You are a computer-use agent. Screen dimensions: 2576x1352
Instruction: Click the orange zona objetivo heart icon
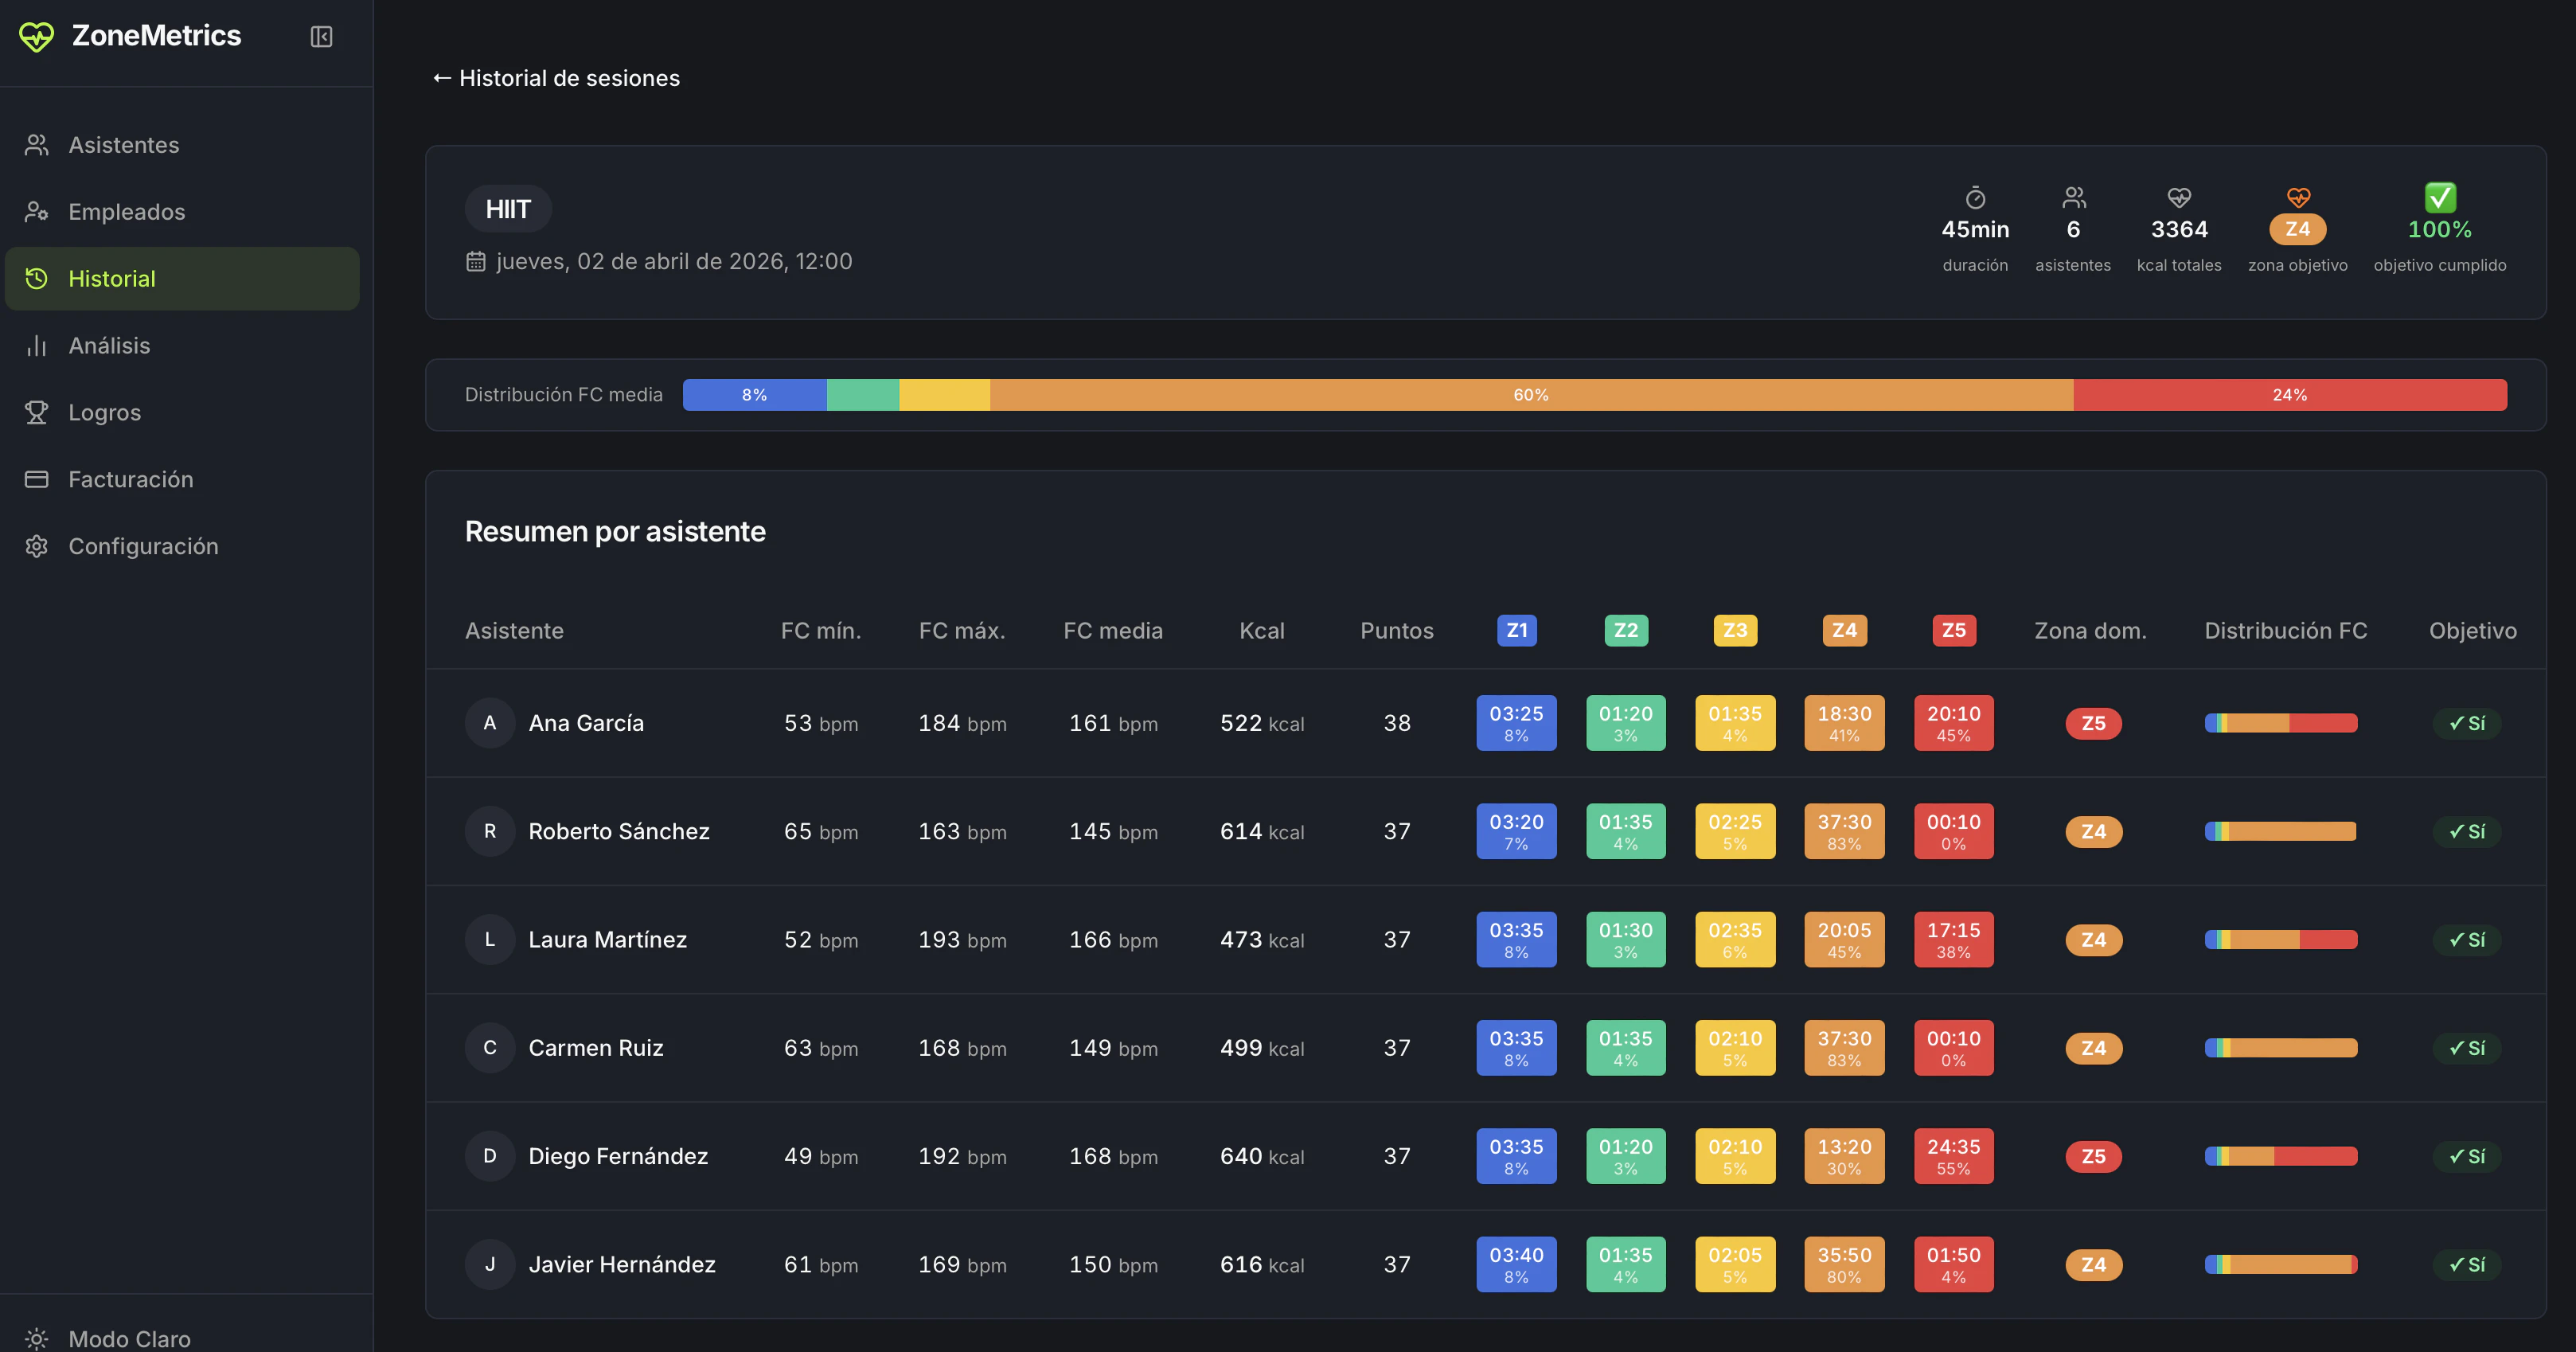(2298, 197)
